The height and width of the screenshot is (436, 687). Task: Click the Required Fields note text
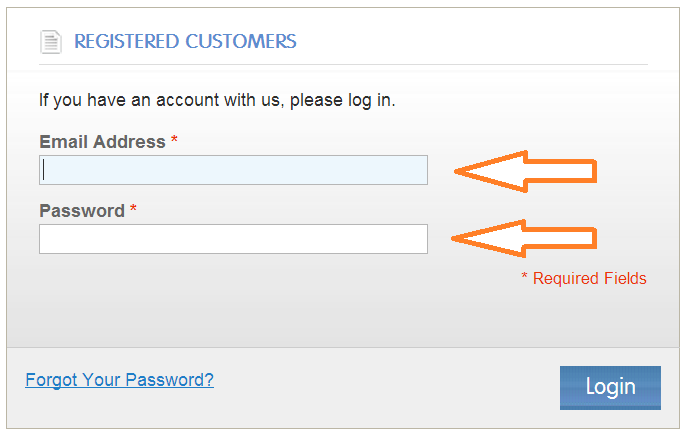pyautogui.click(x=589, y=279)
